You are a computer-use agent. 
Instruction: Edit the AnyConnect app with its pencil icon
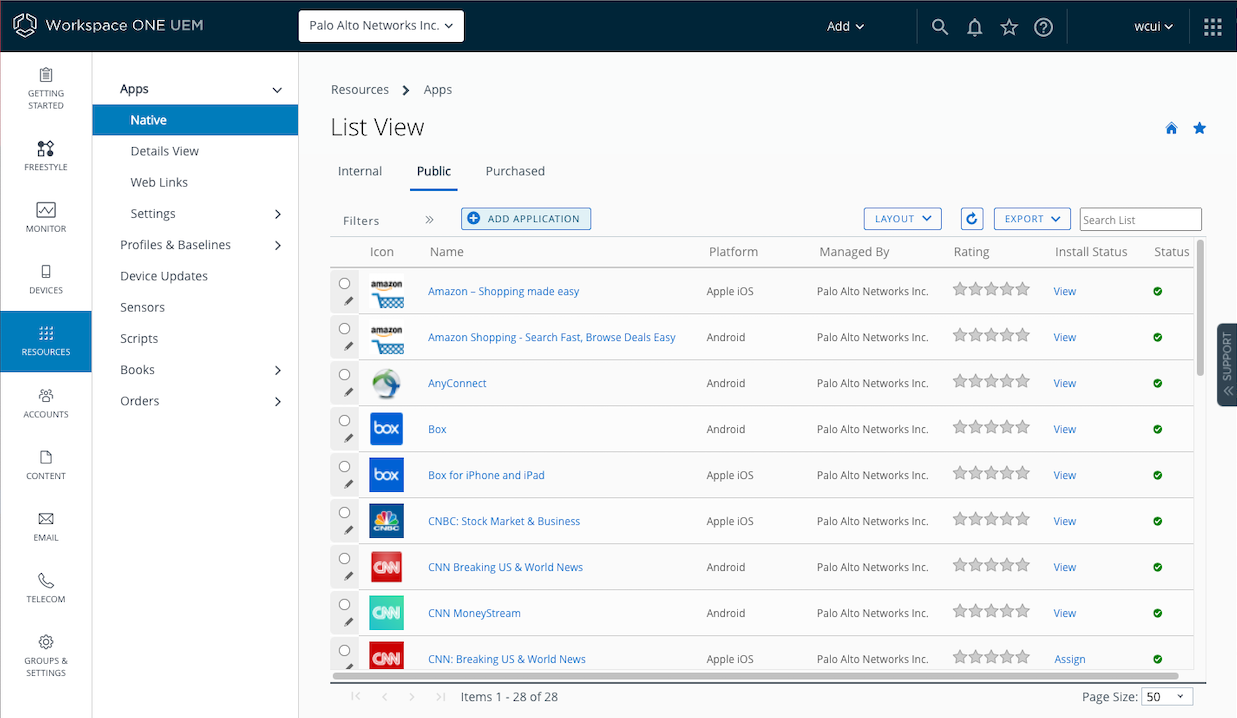(x=350, y=392)
